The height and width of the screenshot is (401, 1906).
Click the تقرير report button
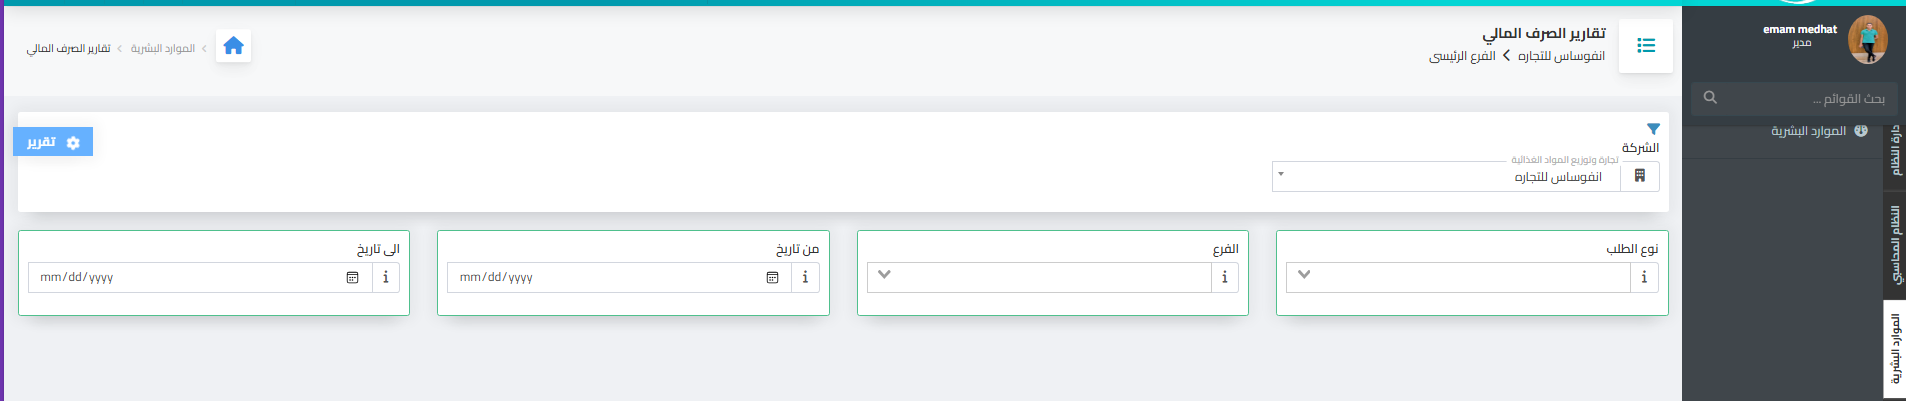click(53, 142)
